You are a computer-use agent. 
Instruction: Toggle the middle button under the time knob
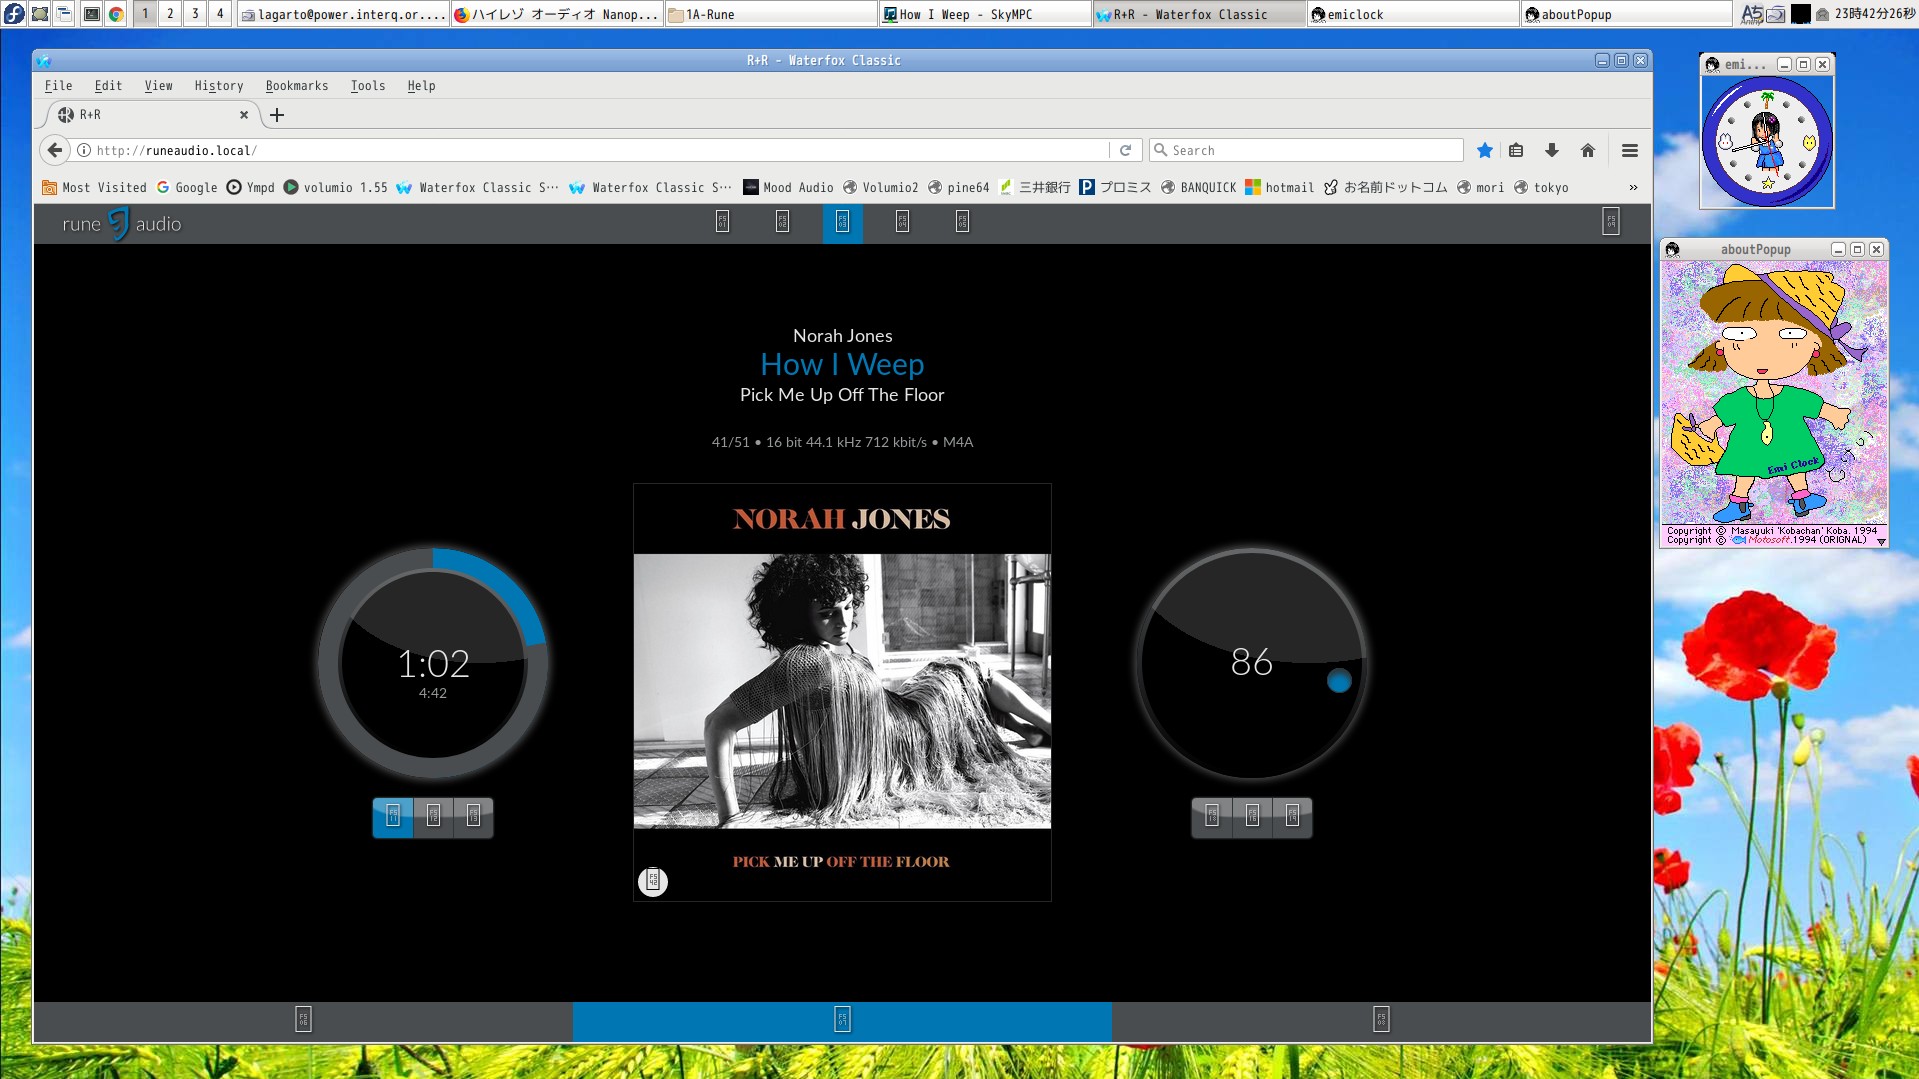[433, 817]
